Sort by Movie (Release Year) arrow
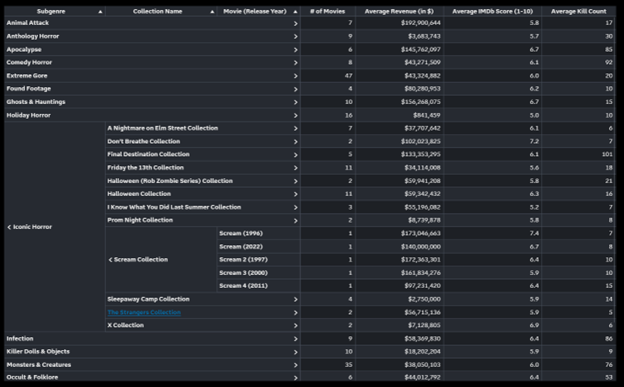624x387 pixels. (x=295, y=12)
